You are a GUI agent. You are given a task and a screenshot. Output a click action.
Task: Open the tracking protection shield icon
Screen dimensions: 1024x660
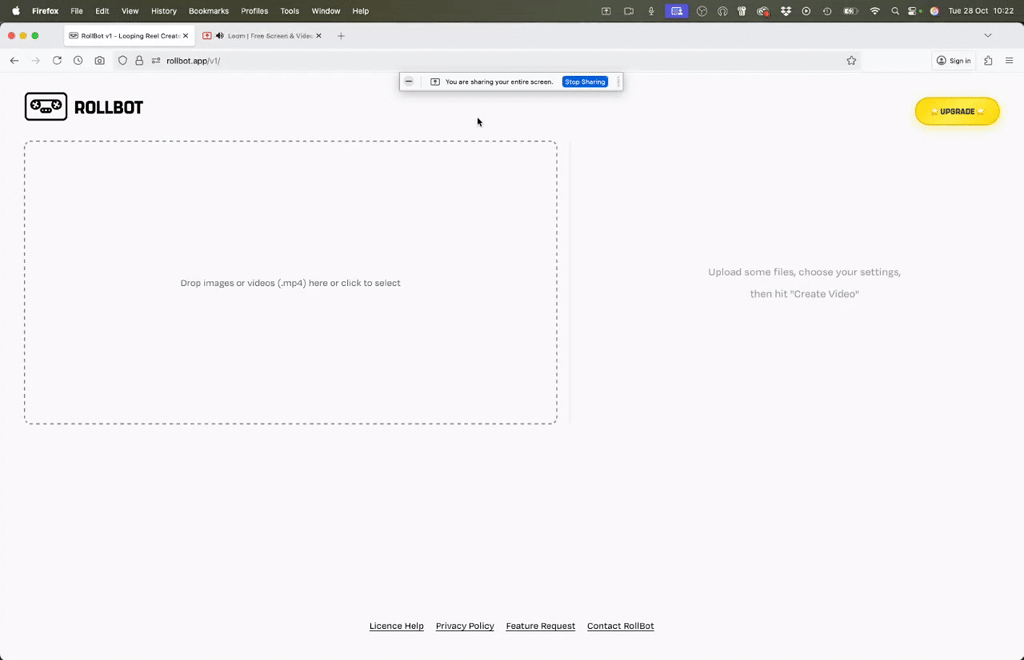123,61
